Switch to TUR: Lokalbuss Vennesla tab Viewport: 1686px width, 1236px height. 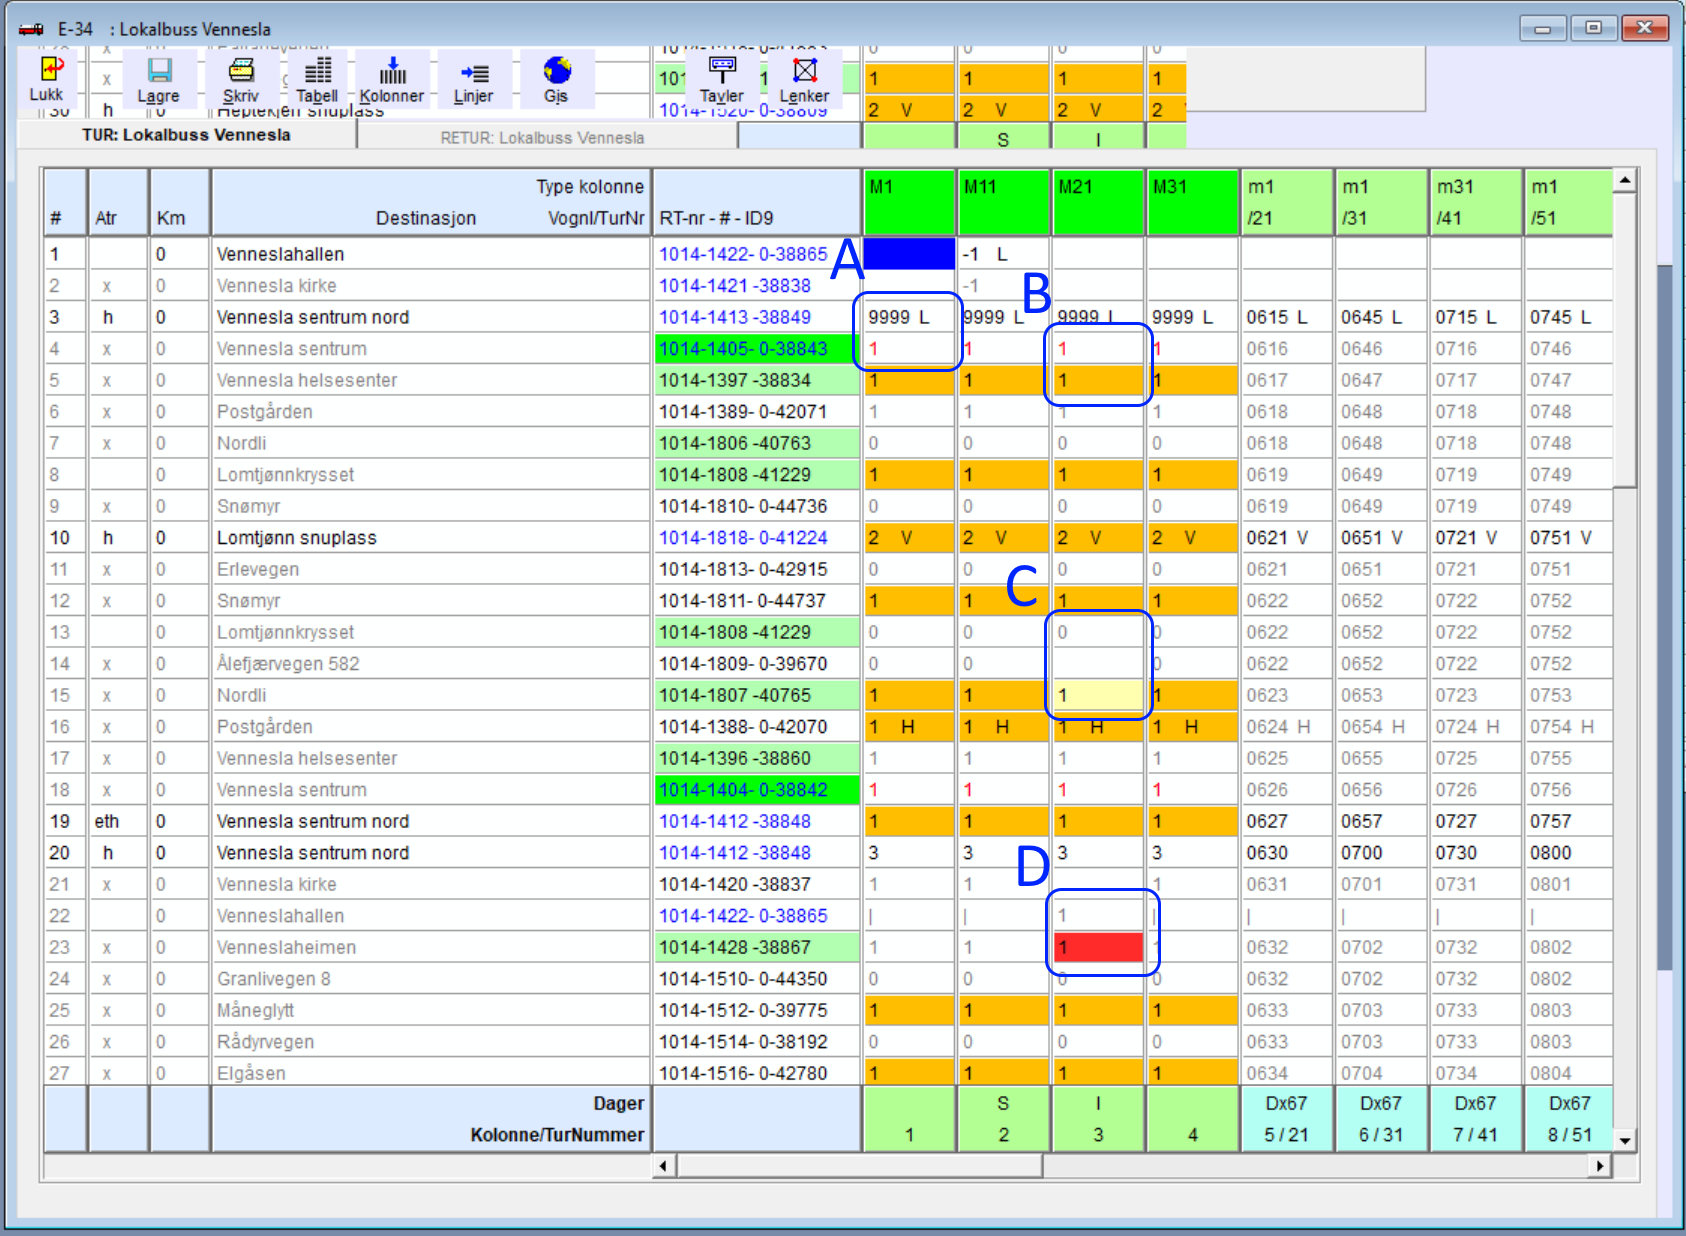[186, 135]
